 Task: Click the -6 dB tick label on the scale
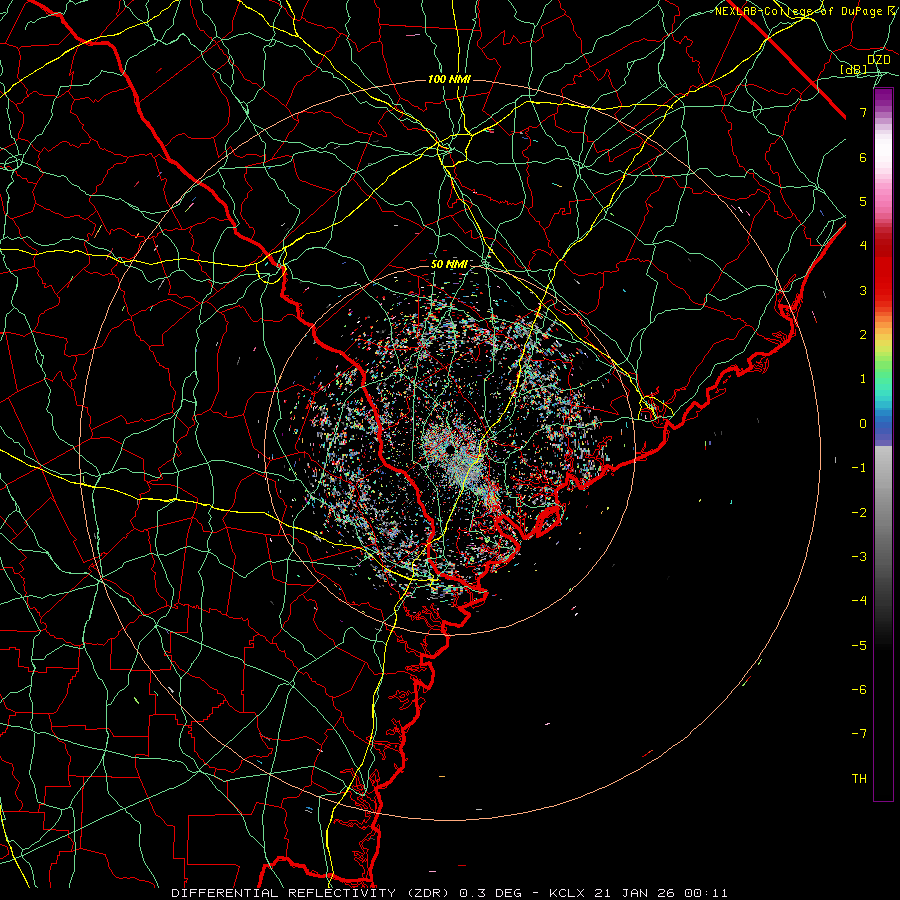(x=859, y=690)
